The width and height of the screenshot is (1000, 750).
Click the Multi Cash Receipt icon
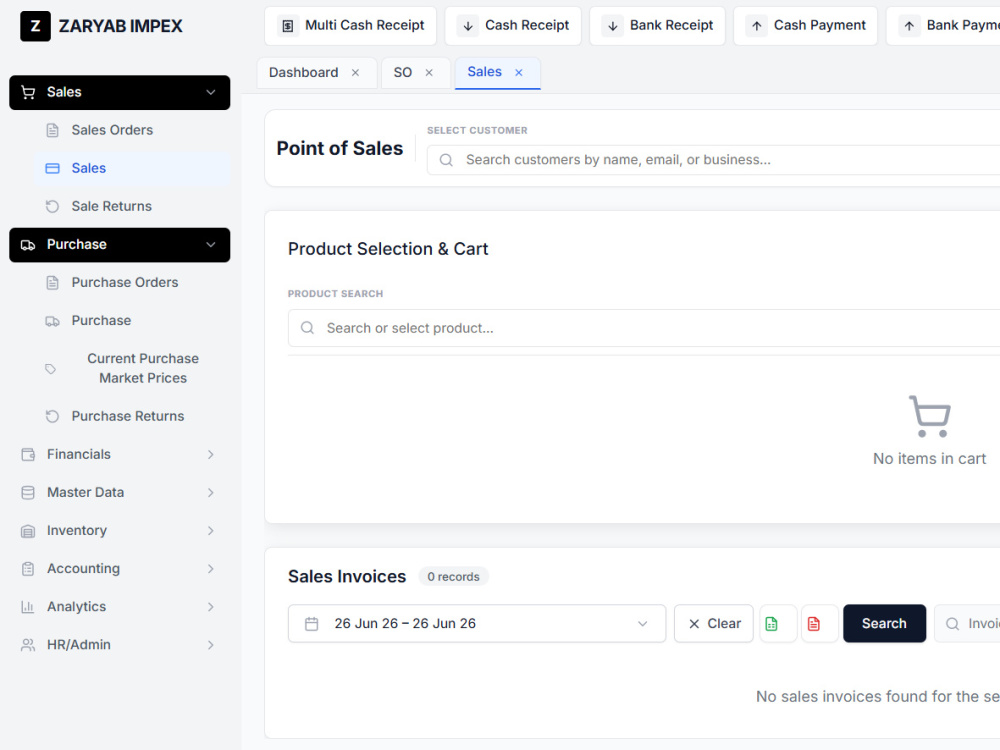(288, 26)
